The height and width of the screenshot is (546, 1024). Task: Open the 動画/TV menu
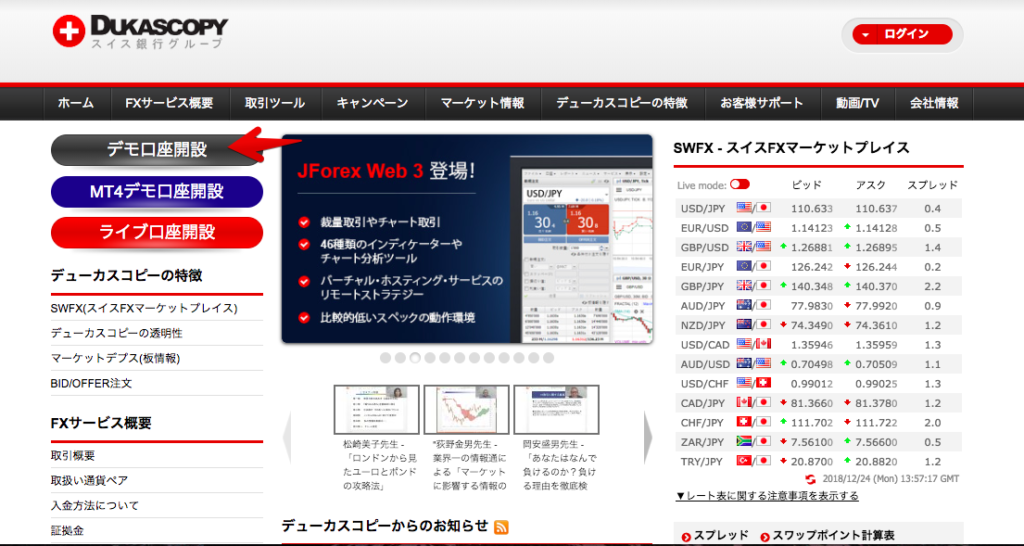[857, 103]
